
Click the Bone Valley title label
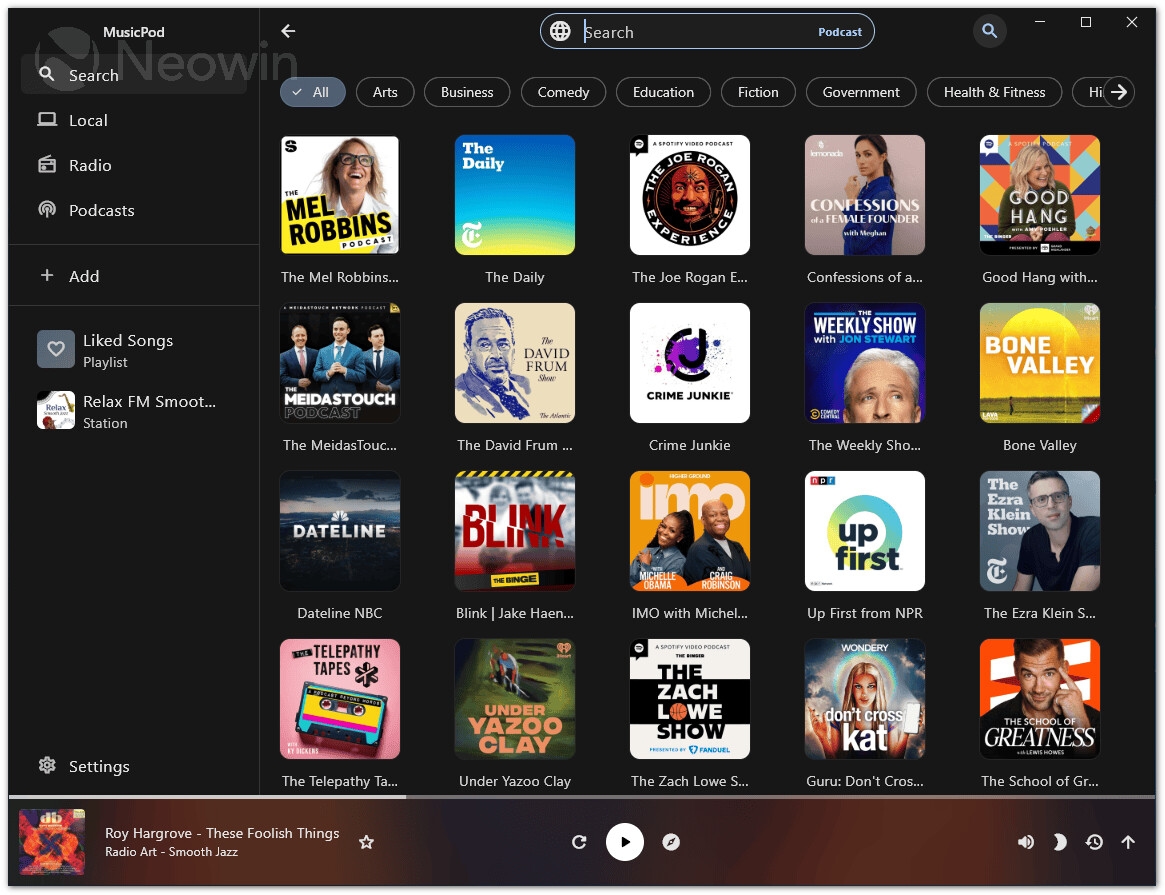pyautogui.click(x=1039, y=445)
